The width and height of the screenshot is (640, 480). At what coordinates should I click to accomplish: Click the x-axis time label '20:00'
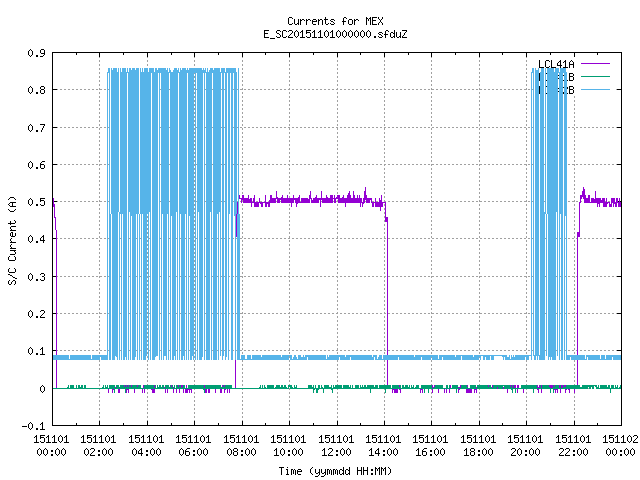[x=525, y=452]
